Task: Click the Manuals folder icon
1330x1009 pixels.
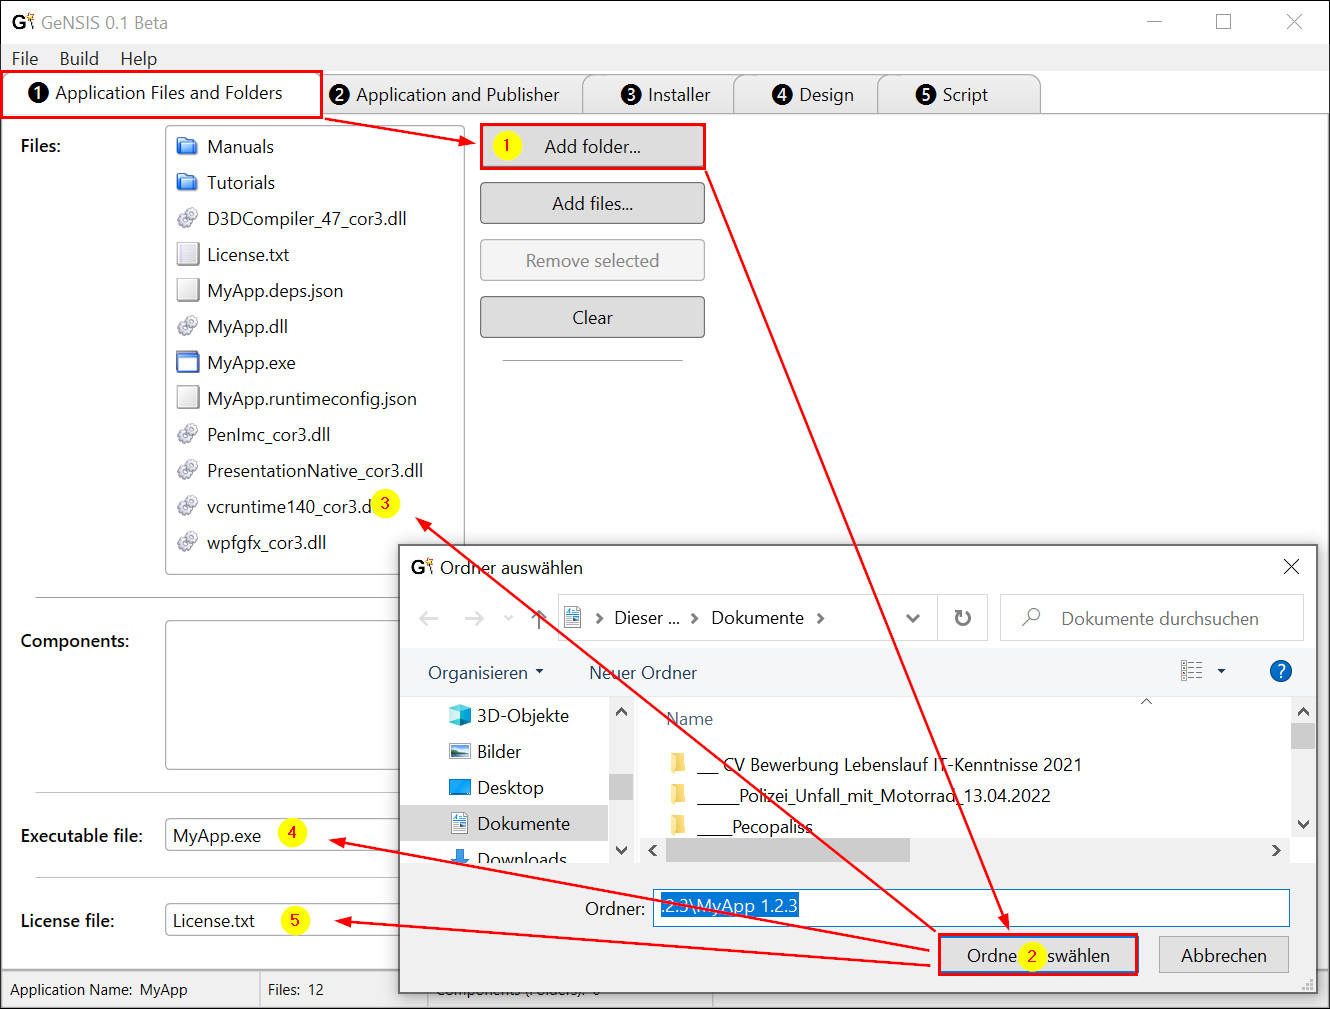Action: click(187, 147)
